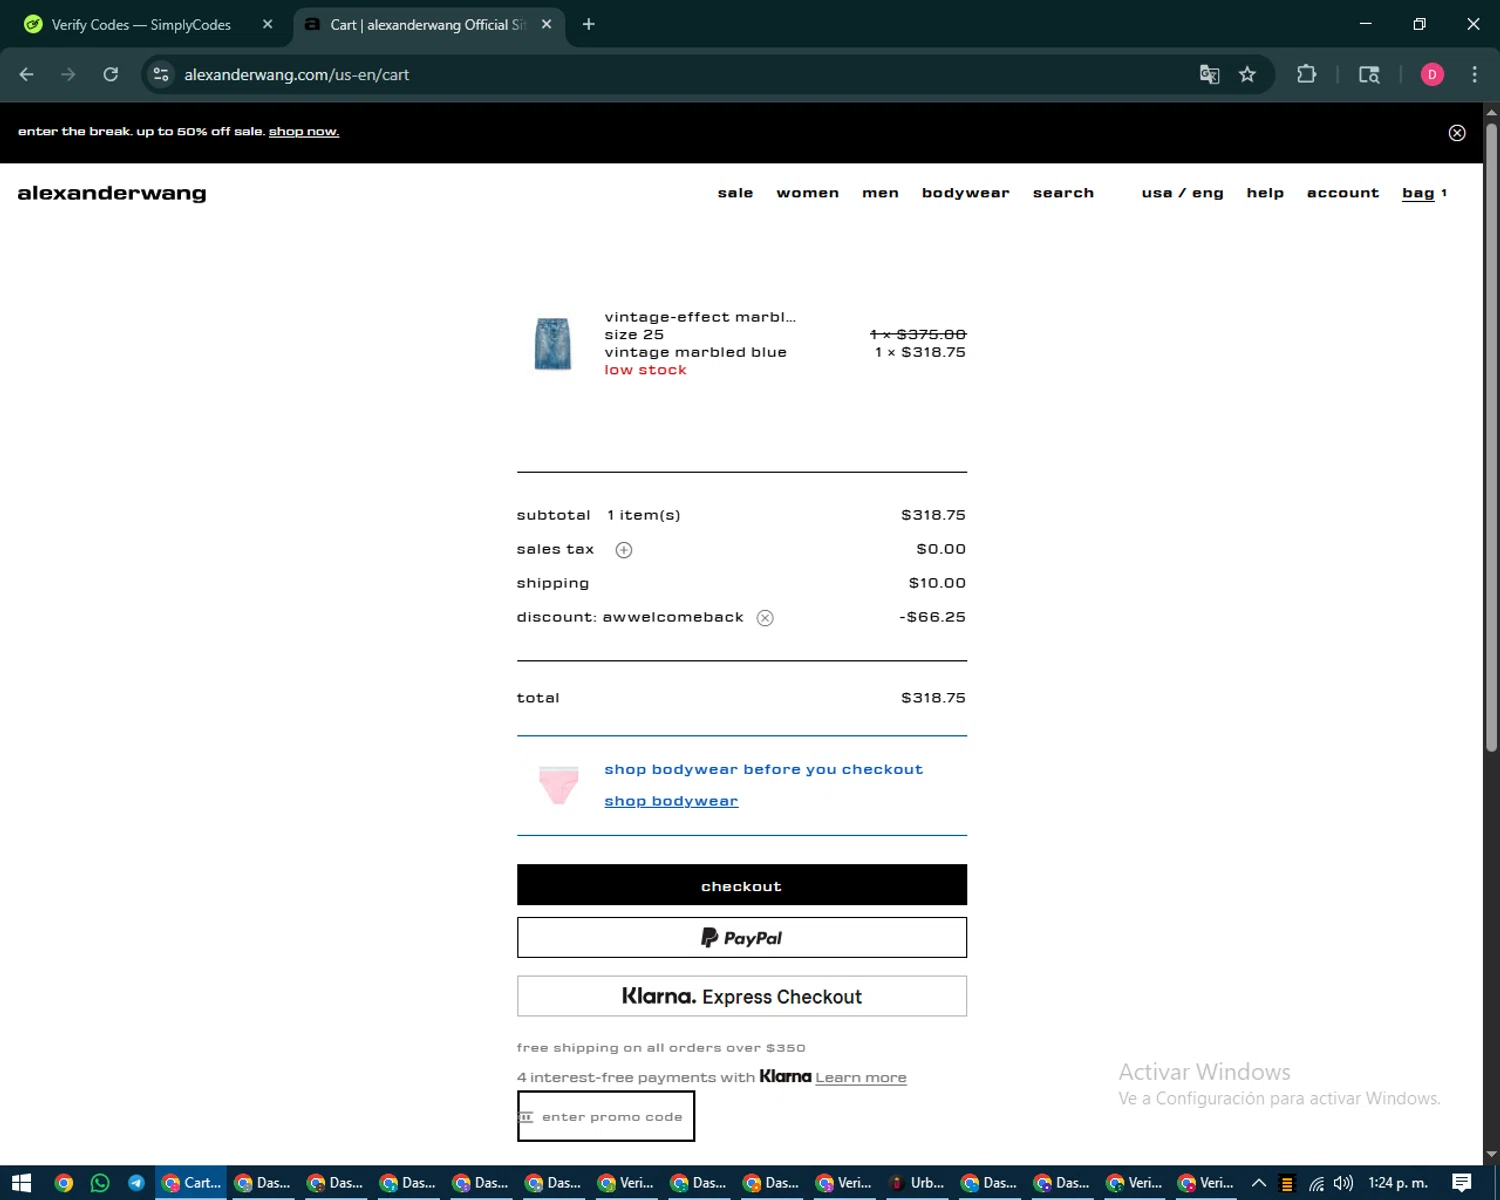Image resolution: width=1500 pixels, height=1200 pixels.
Task: Focus the enter promo code field
Action: [x=606, y=1117]
